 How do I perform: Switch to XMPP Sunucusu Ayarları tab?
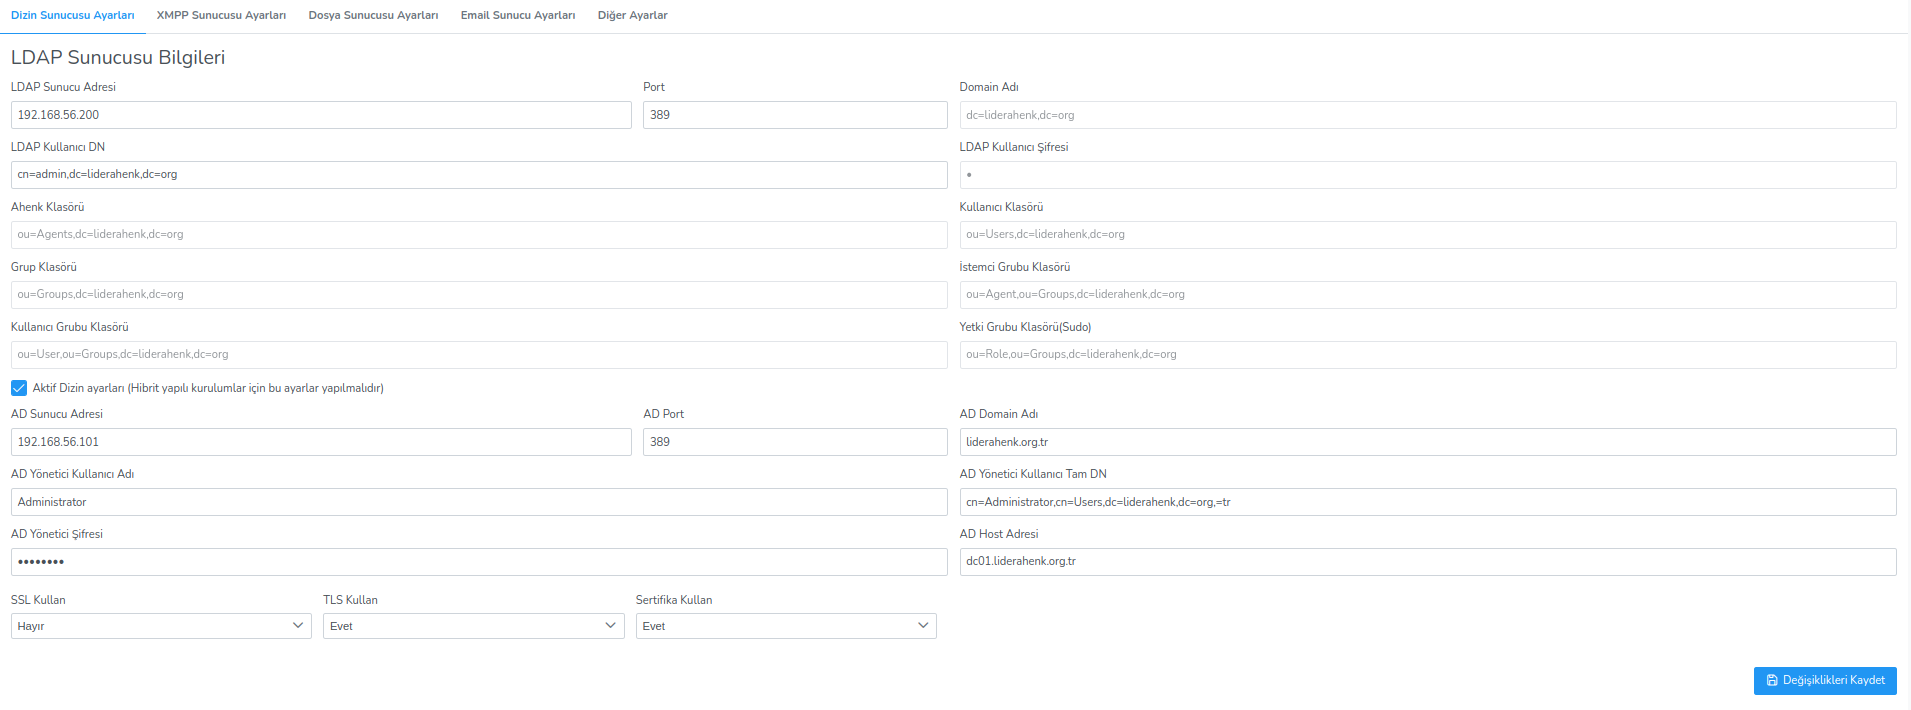coord(221,15)
